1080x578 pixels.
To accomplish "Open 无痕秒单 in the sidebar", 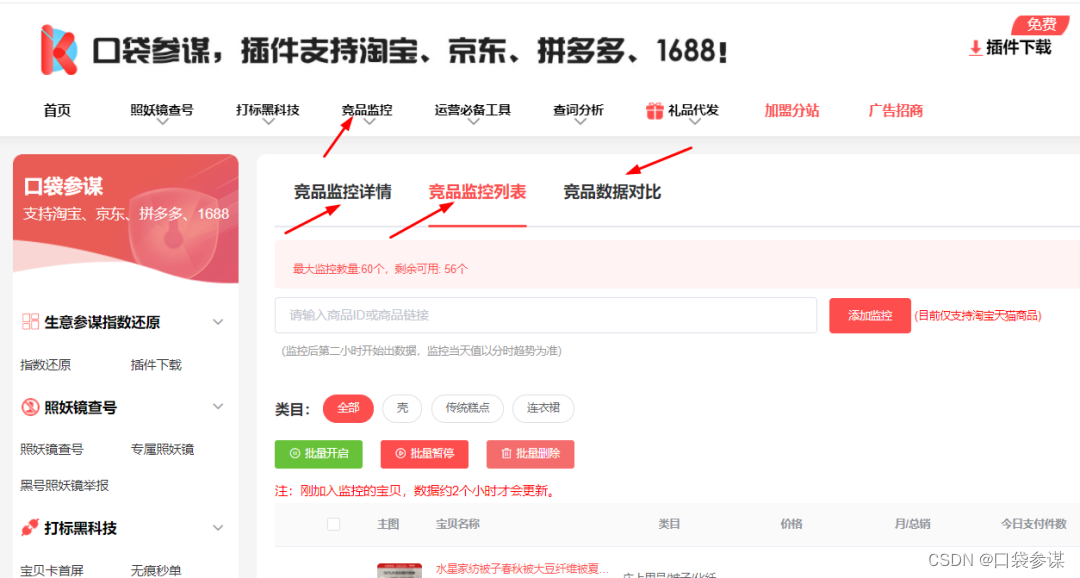I will click(x=156, y=570).
